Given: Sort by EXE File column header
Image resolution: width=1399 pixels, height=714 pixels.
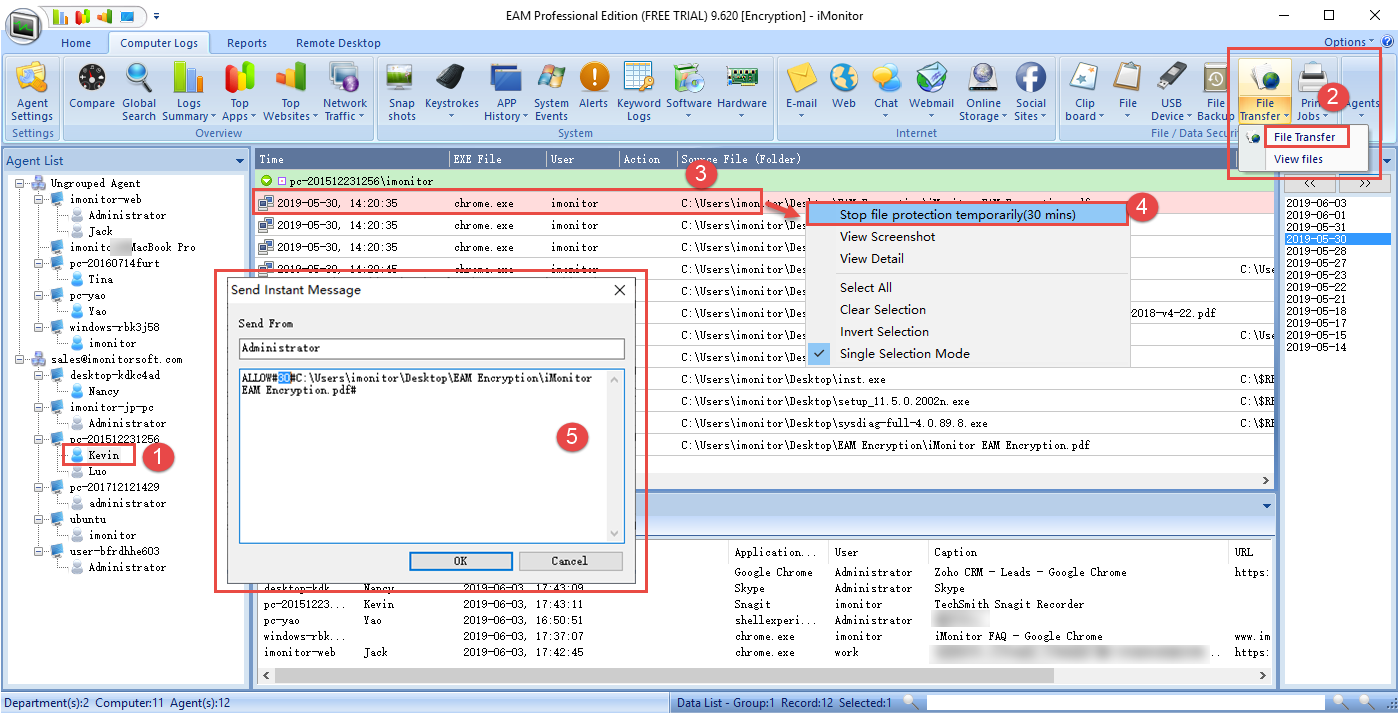Looking at the screenshot, I should [x=497, y=159].
